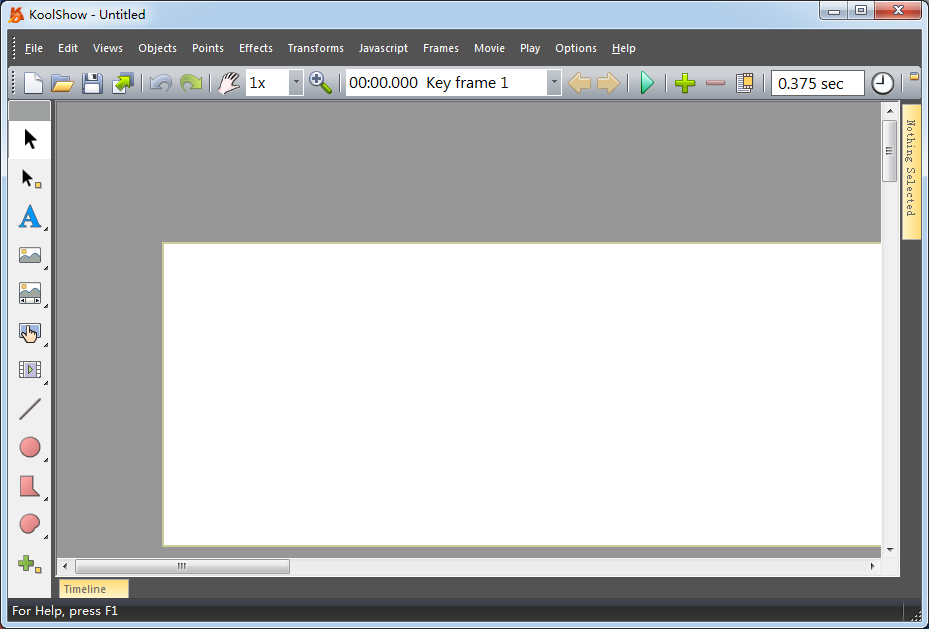The height and width of the screenshot is (629, 929).
Task: Click the scroll left arrow
Action: tap(65, 566)
